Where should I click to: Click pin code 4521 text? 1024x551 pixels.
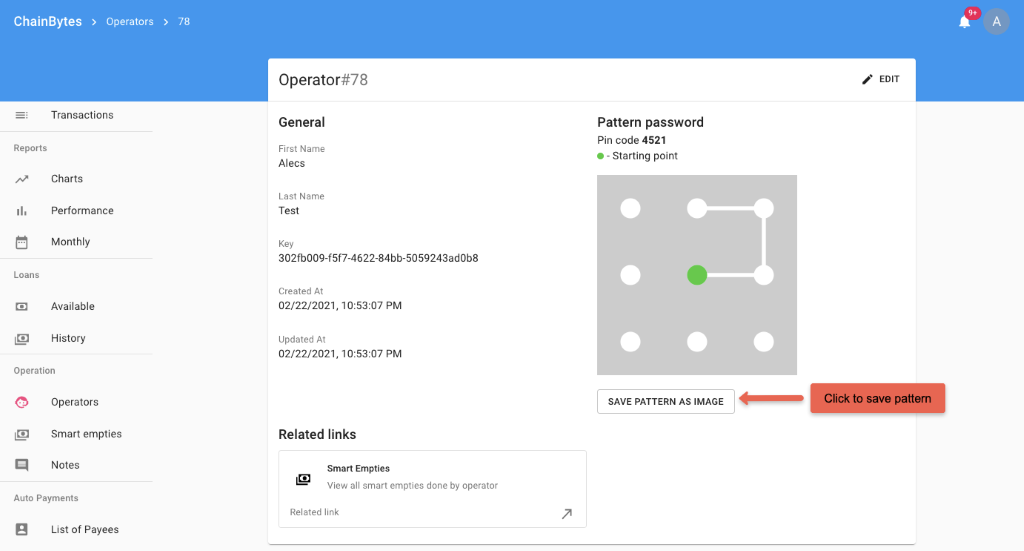tap(632, 140)
